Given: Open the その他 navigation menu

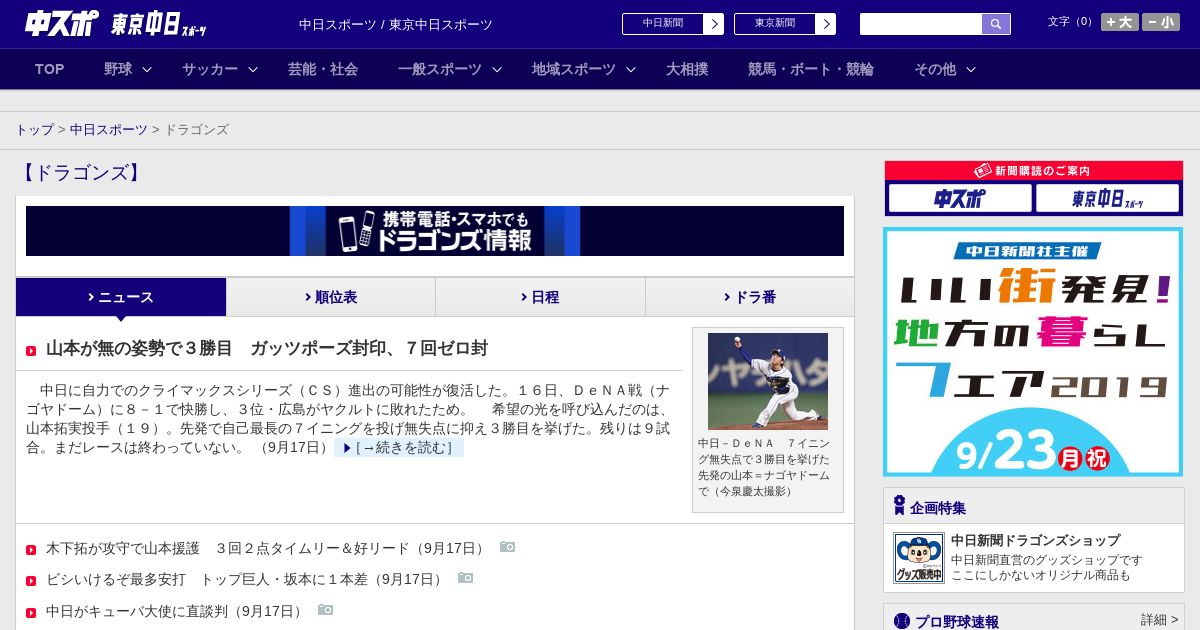Looking at the screenshot, I should (x=935, y=69).
